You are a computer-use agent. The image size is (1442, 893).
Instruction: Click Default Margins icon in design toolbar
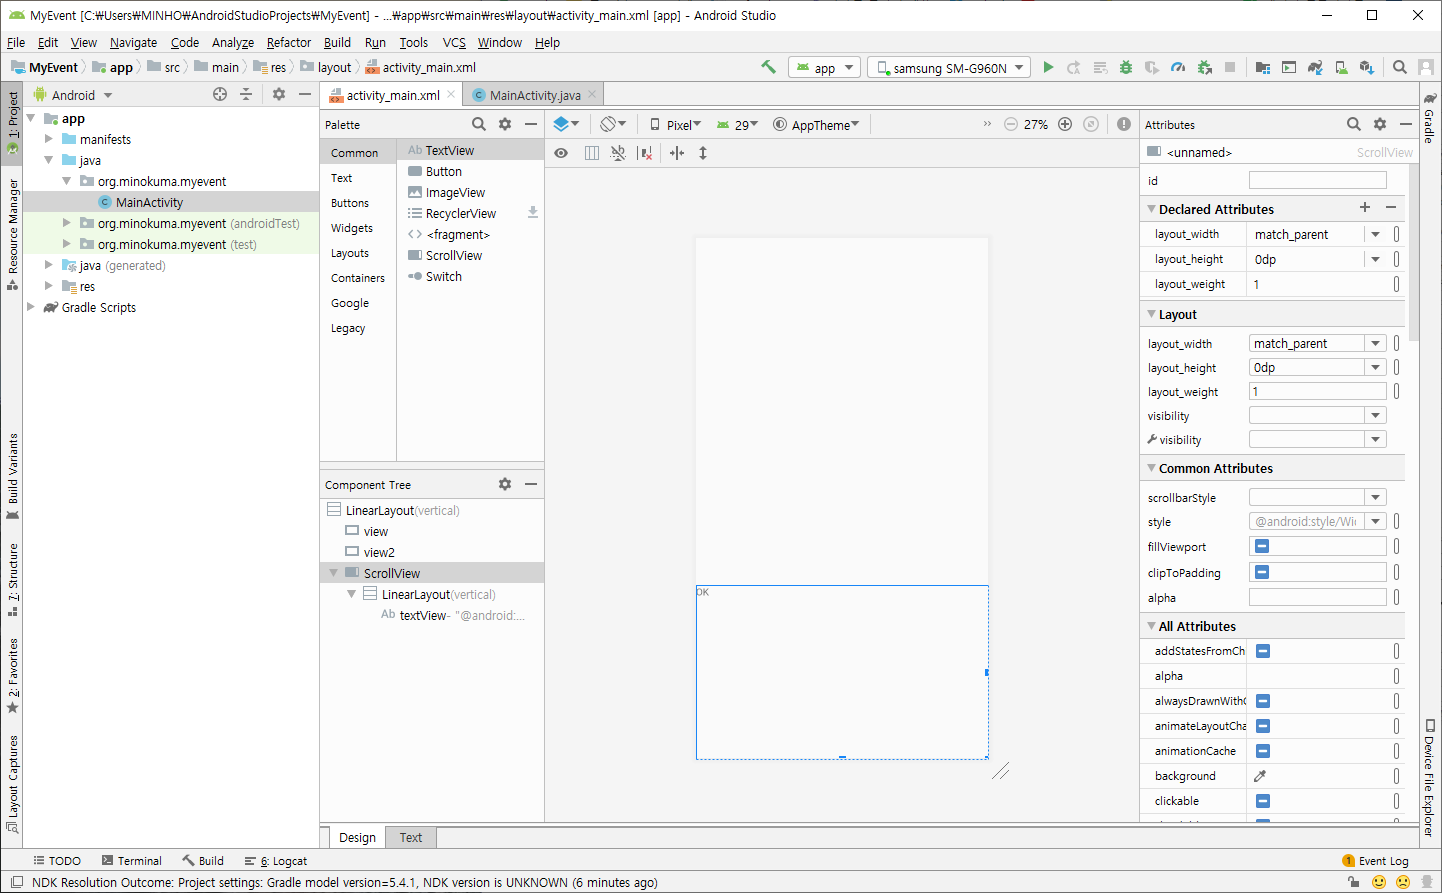coord(592,153)
